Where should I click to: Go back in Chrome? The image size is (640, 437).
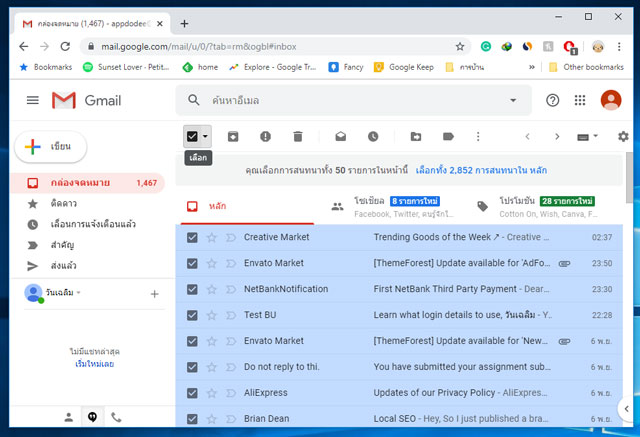(x=24, y=47)
